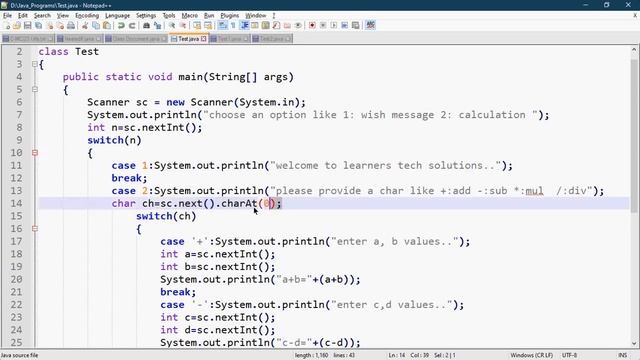This screenshot has width=640, height=360.
Task: Create a new document with New icon
Action: coord(6,25)
